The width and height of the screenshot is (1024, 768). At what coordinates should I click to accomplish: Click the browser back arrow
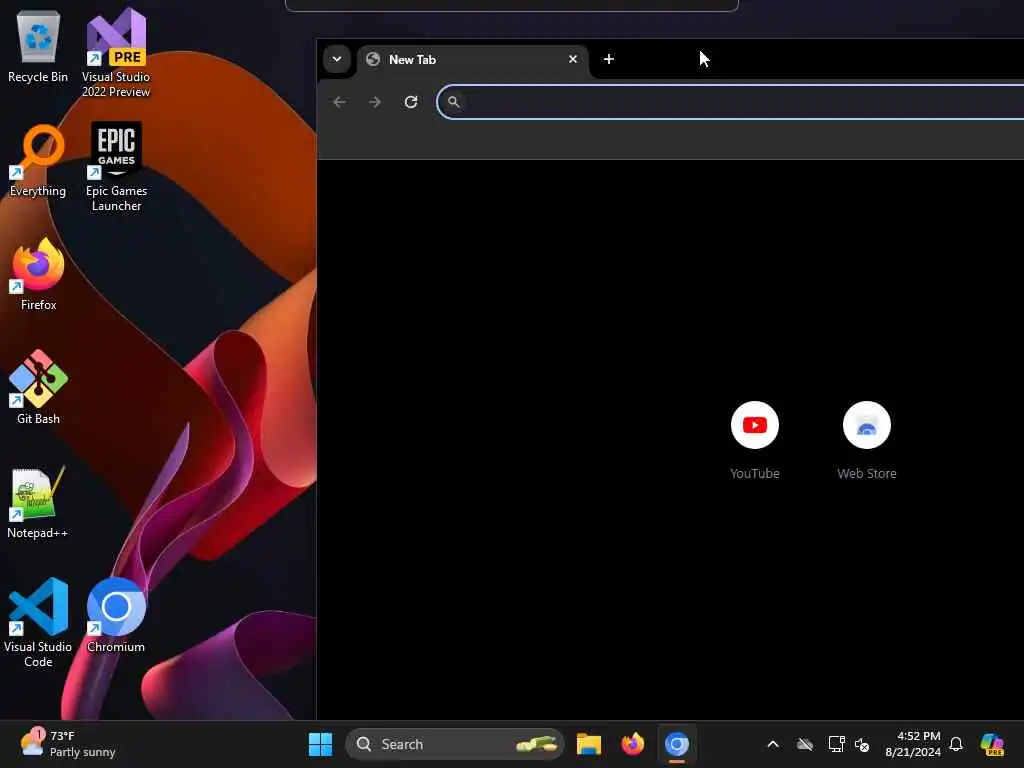(x=339, y=102)
